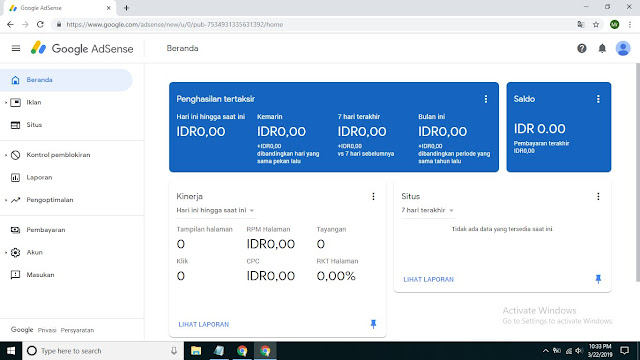Click the Akun gear icon
Viewport: 640px width, 360px height.
click(x=16, y=252)
